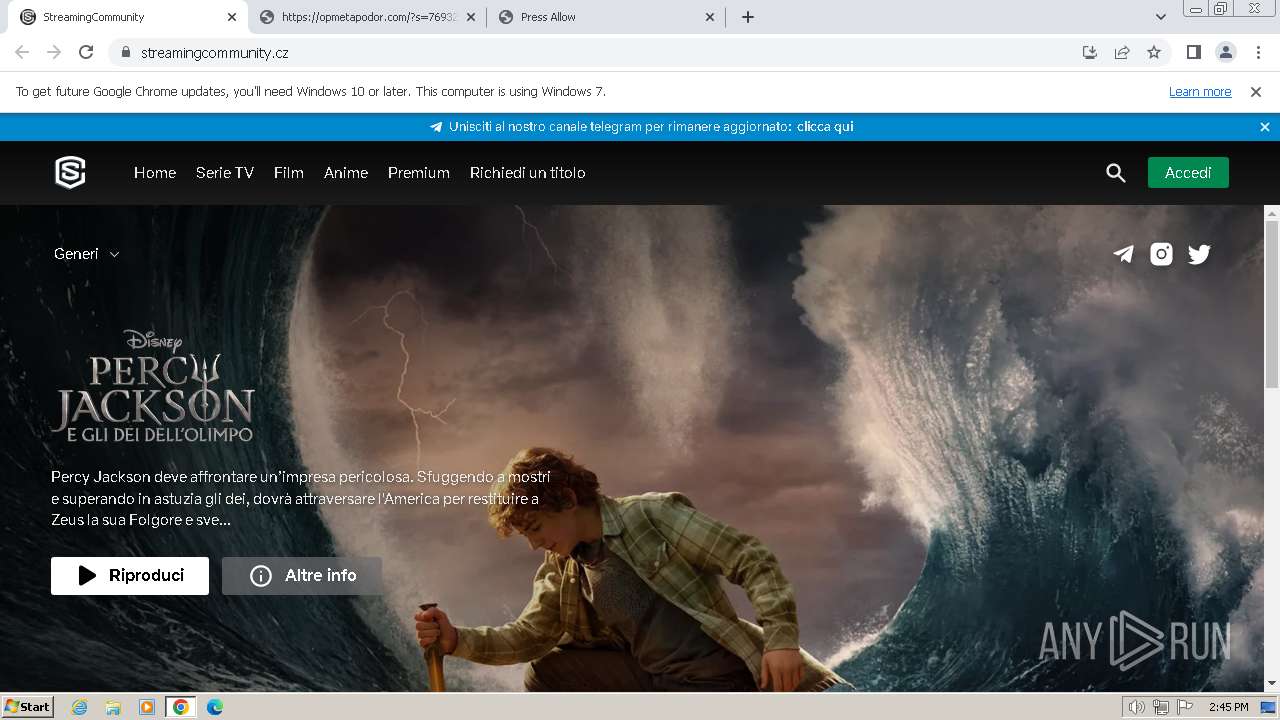The width and height of the screenshot is (1280, 720).
Task: Click the 'clicca qui' Telegram link
Action: coord(825,127)
